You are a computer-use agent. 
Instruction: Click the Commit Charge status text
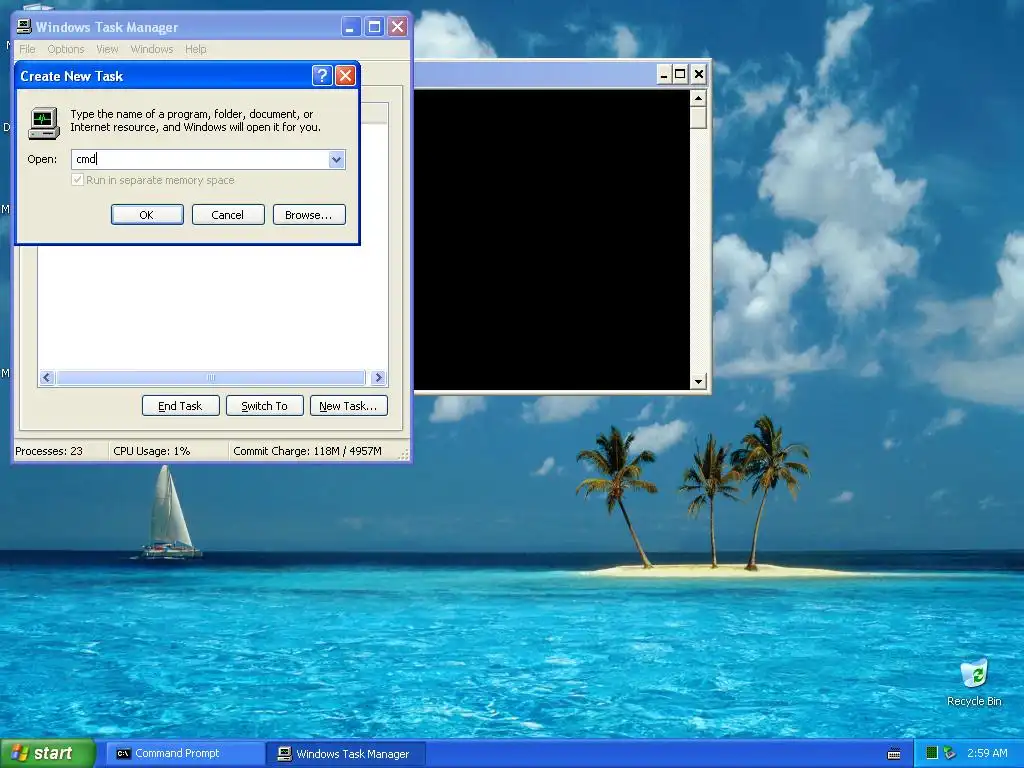[x=307, y=451]
